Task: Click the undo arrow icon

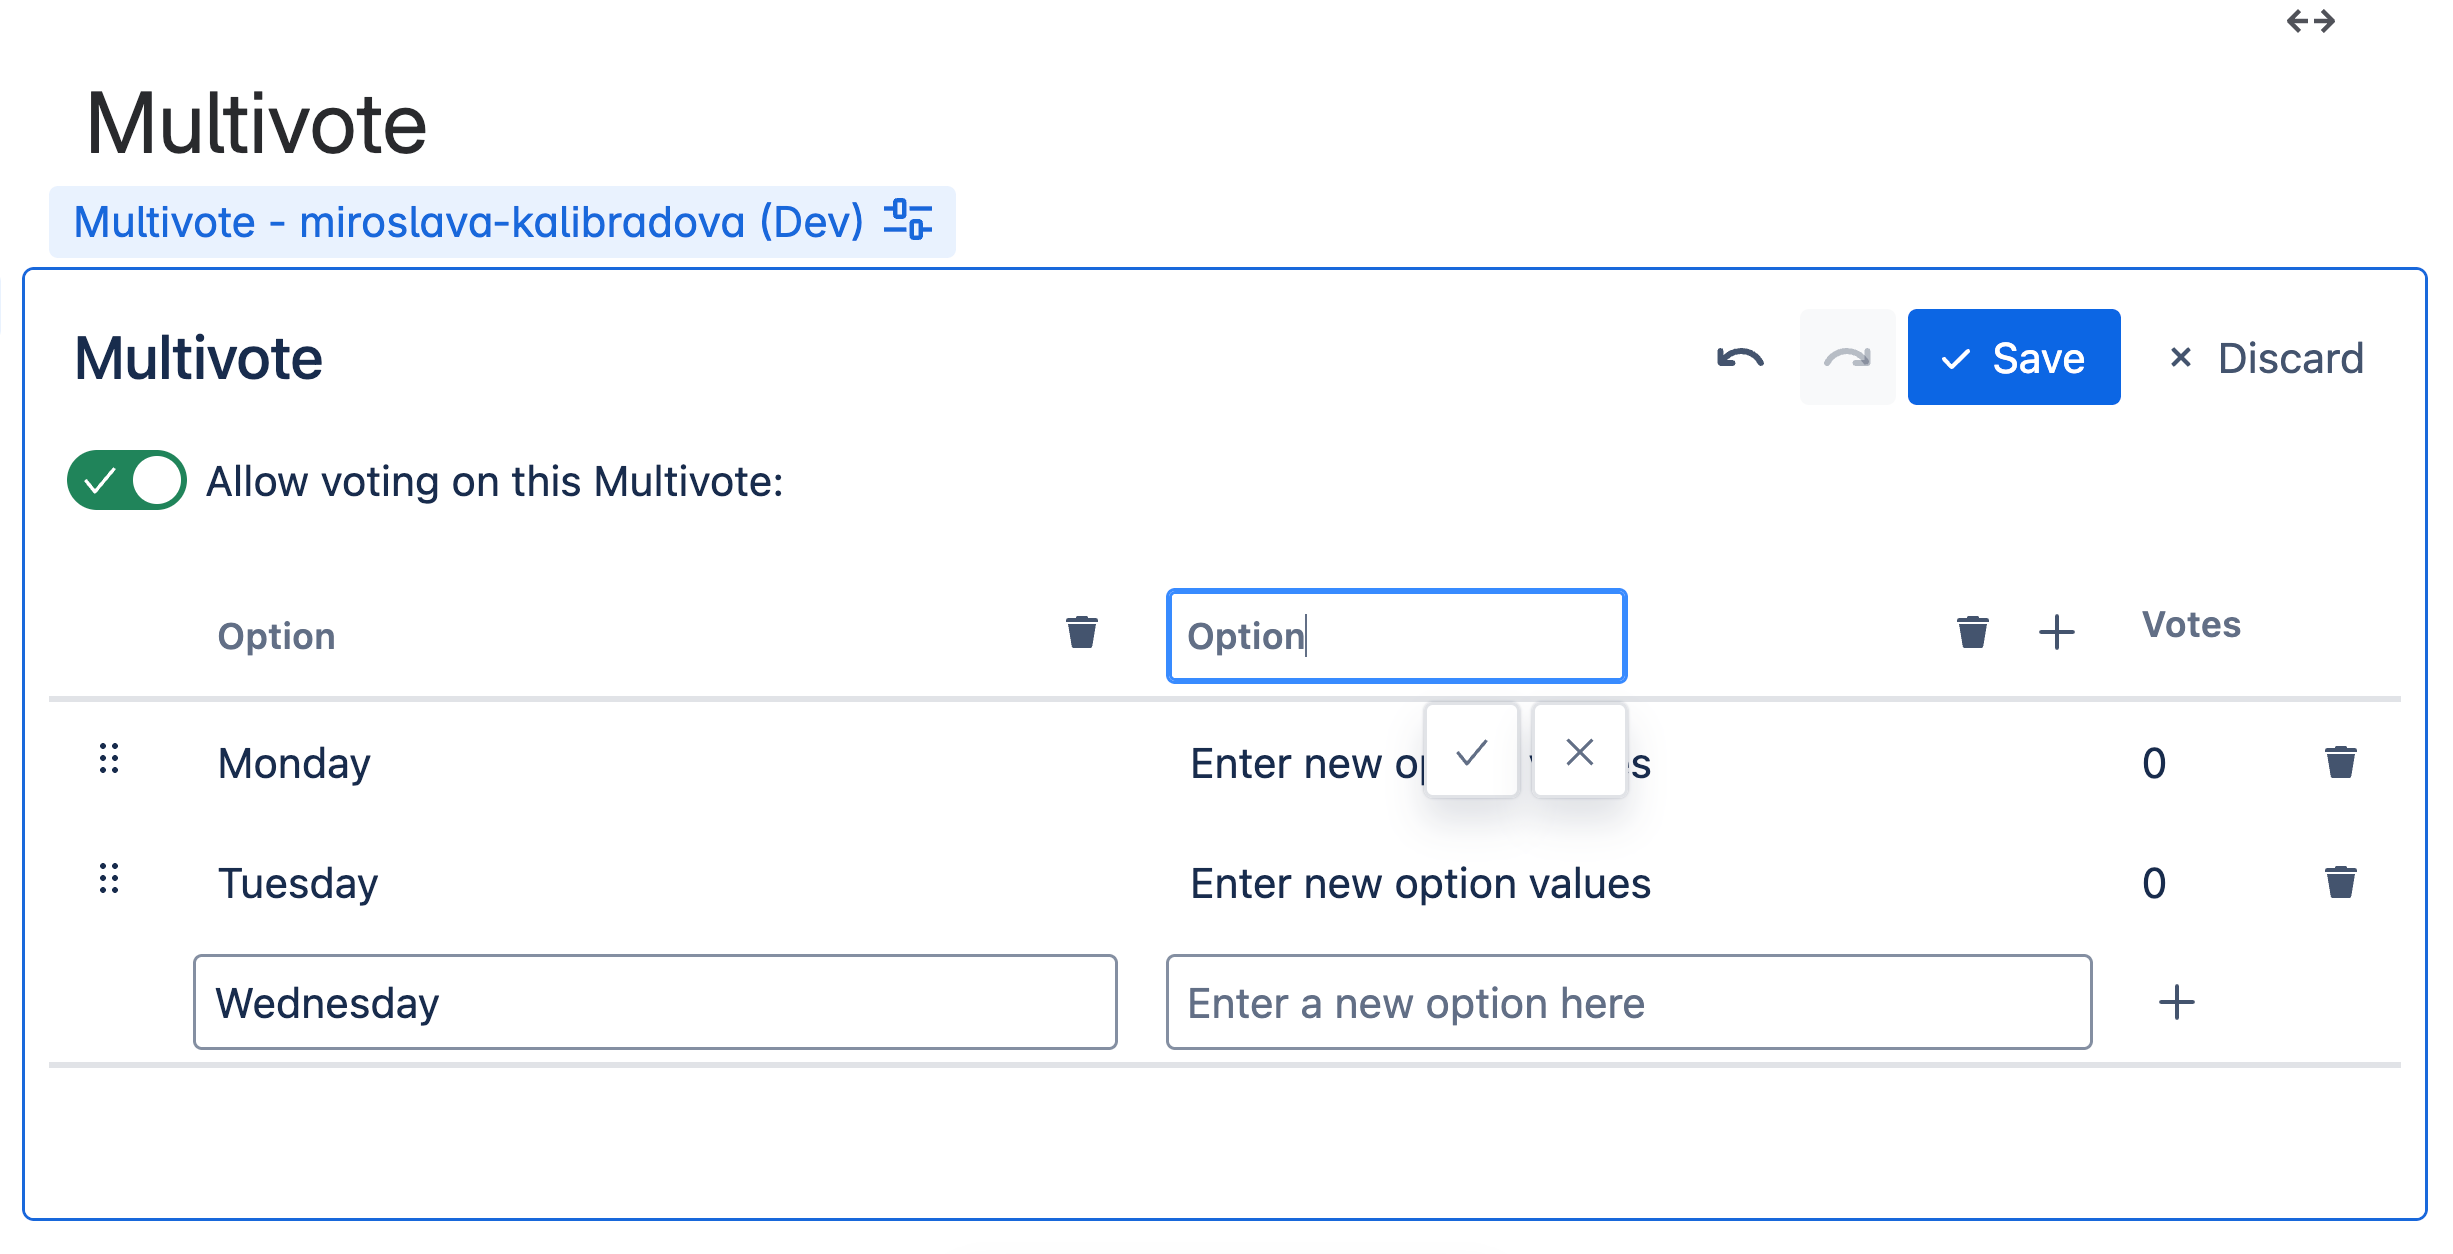Action: 1740,358
